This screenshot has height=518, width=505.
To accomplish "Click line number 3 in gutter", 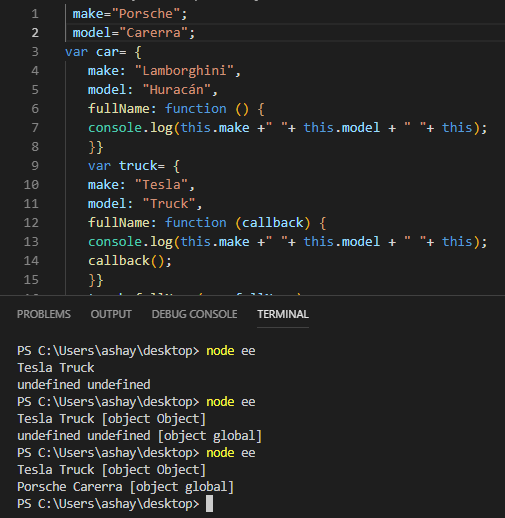I will 35,52.
